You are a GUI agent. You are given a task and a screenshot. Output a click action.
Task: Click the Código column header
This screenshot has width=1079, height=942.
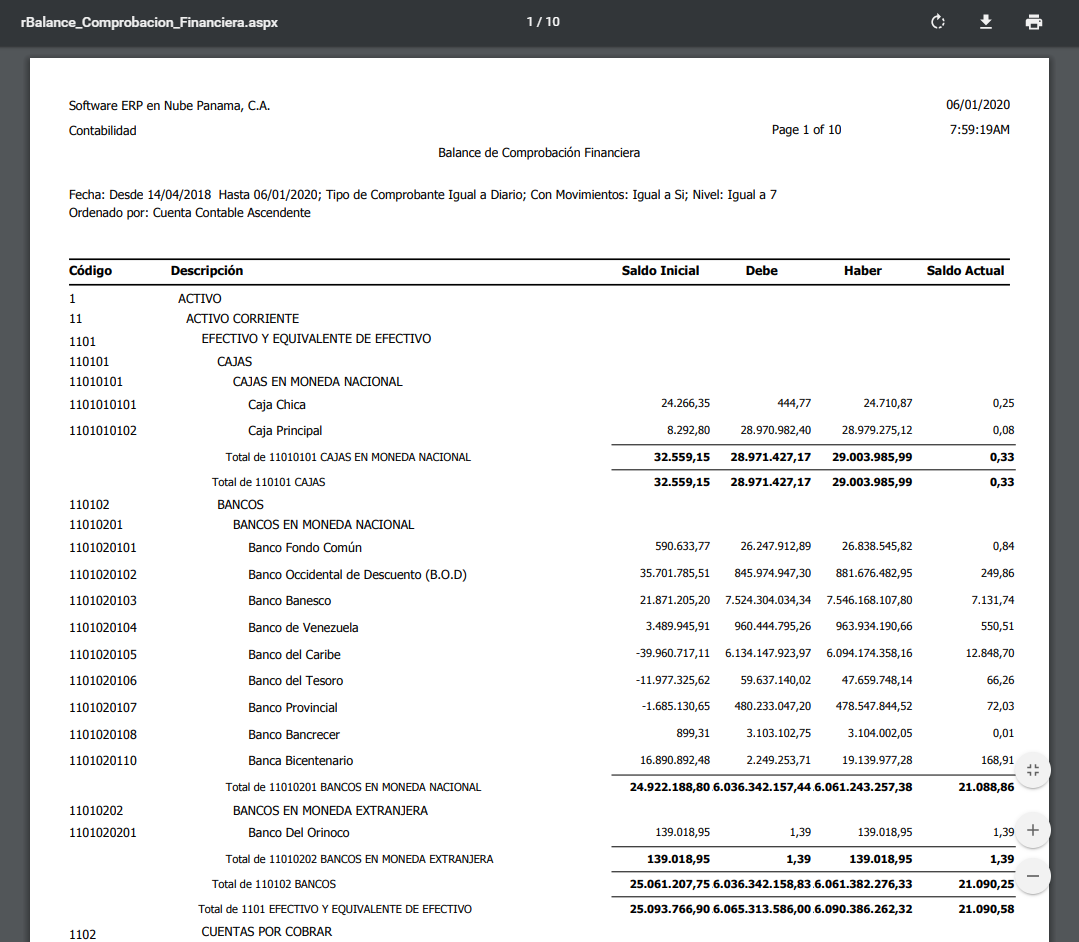90,271
